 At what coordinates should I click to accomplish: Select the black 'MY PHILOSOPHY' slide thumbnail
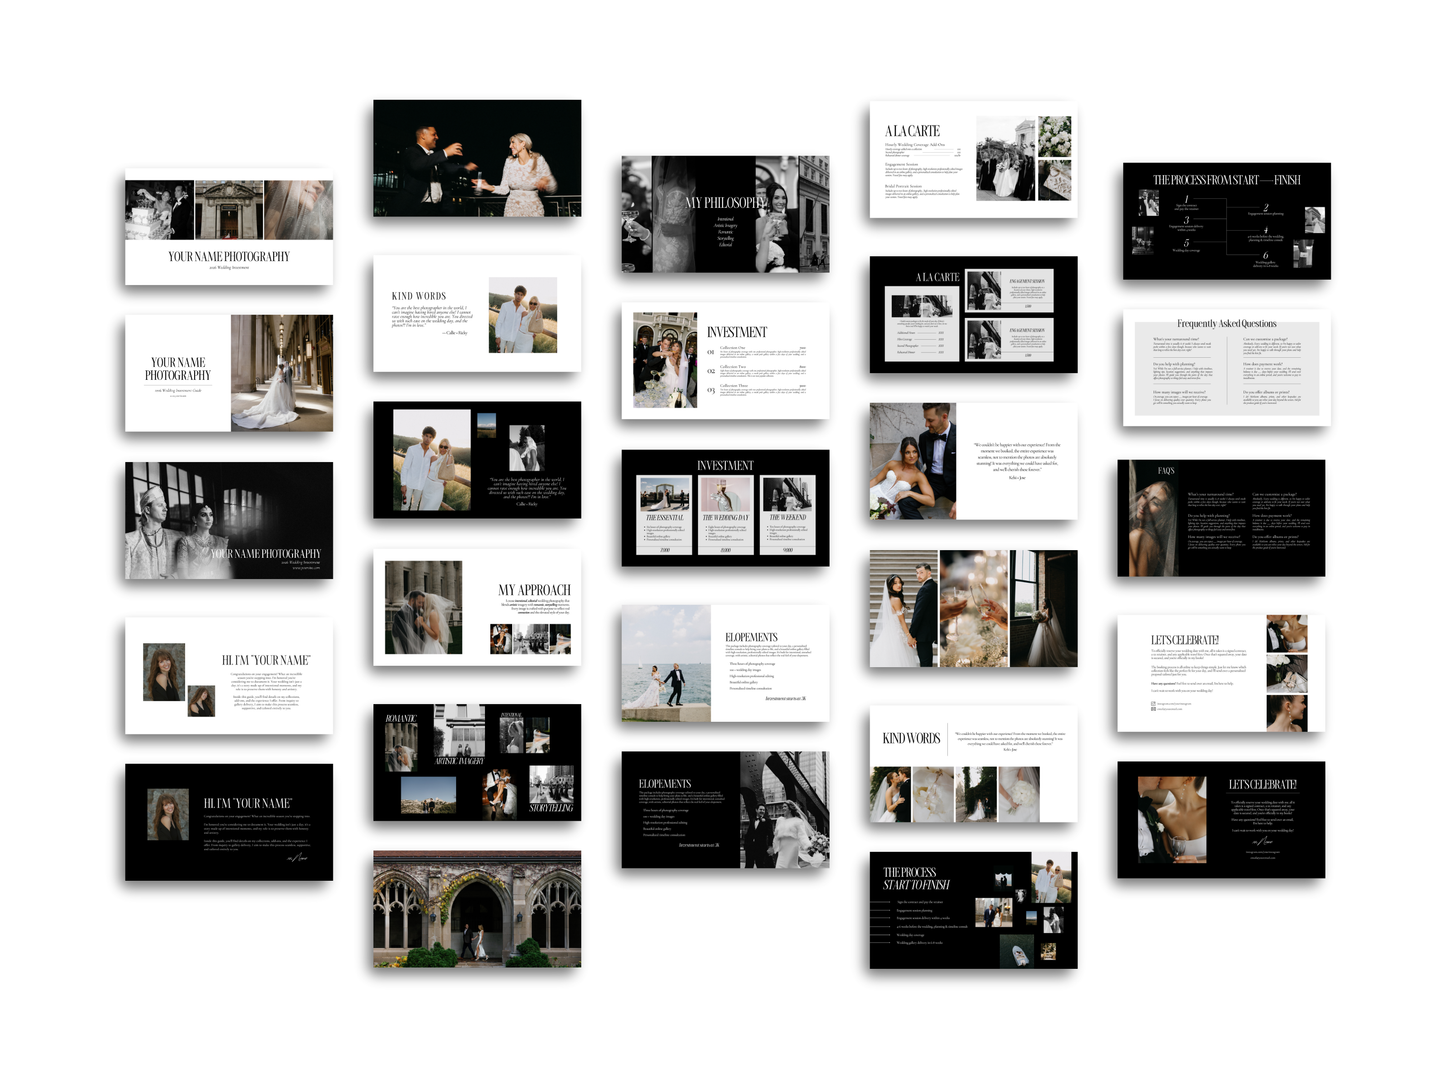tap(723, 213)
